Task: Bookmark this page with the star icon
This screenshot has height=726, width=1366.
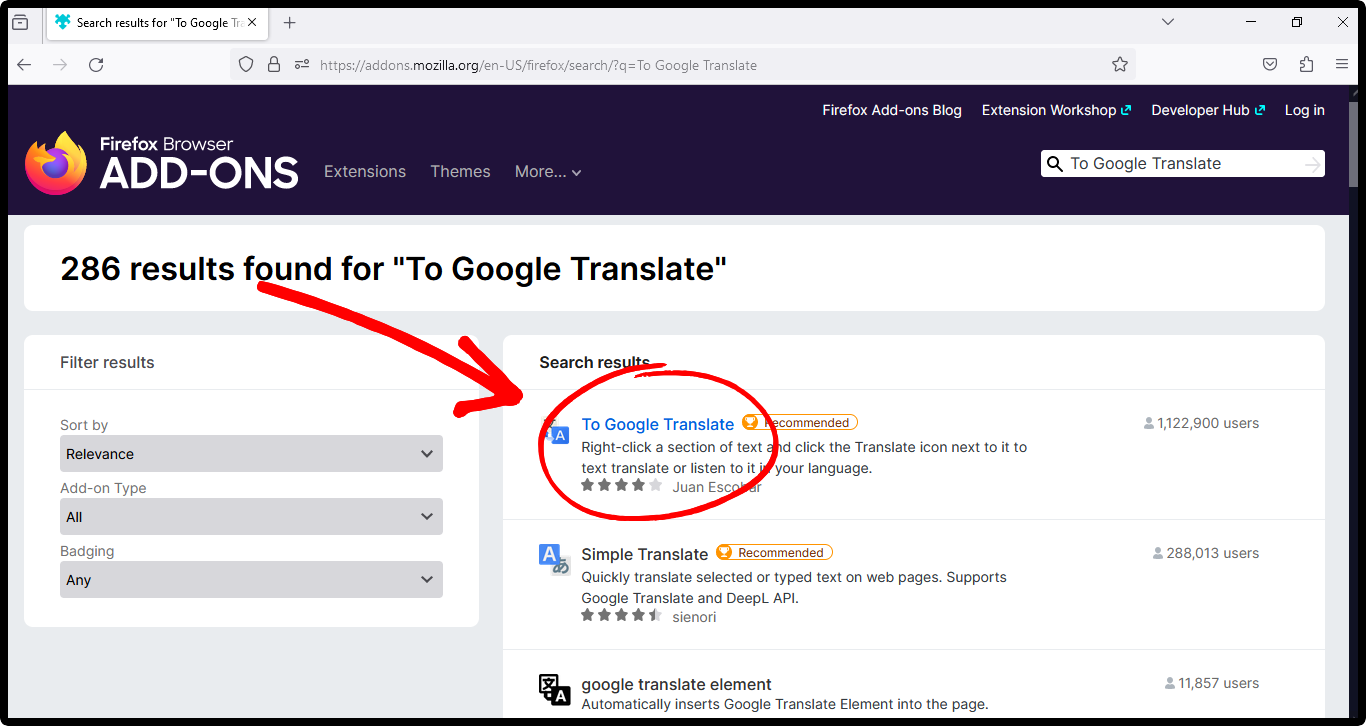Action: point(1120,65)
